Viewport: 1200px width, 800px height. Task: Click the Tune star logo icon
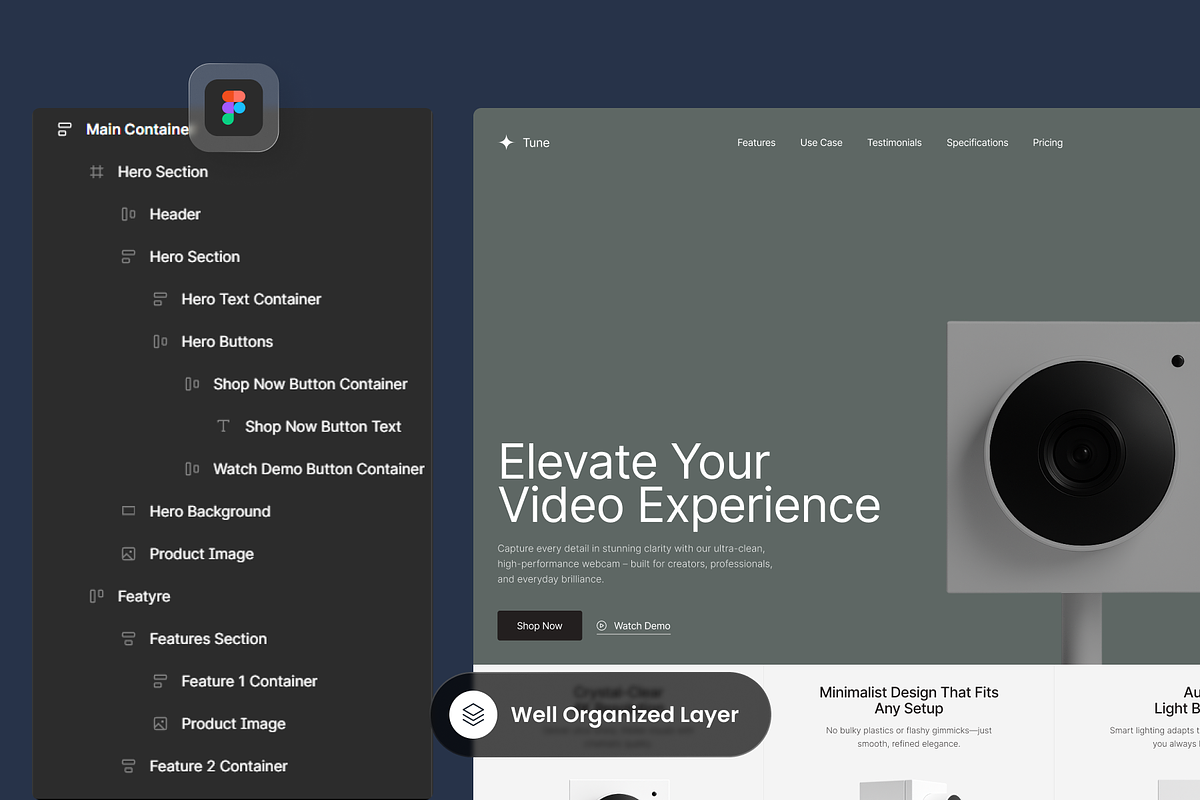pyautogui.click(x=506, y=143)
